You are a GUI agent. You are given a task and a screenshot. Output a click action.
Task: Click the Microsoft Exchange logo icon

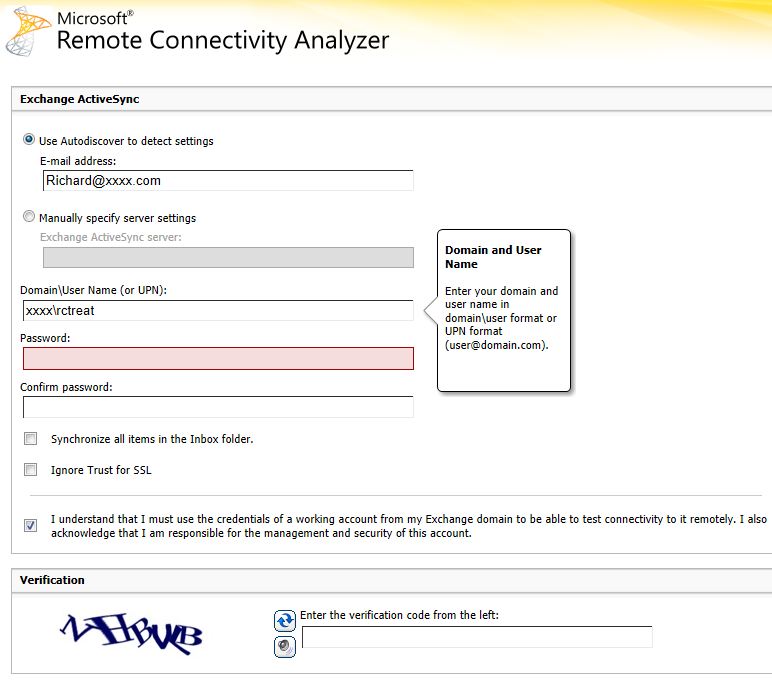pos(28,32)
